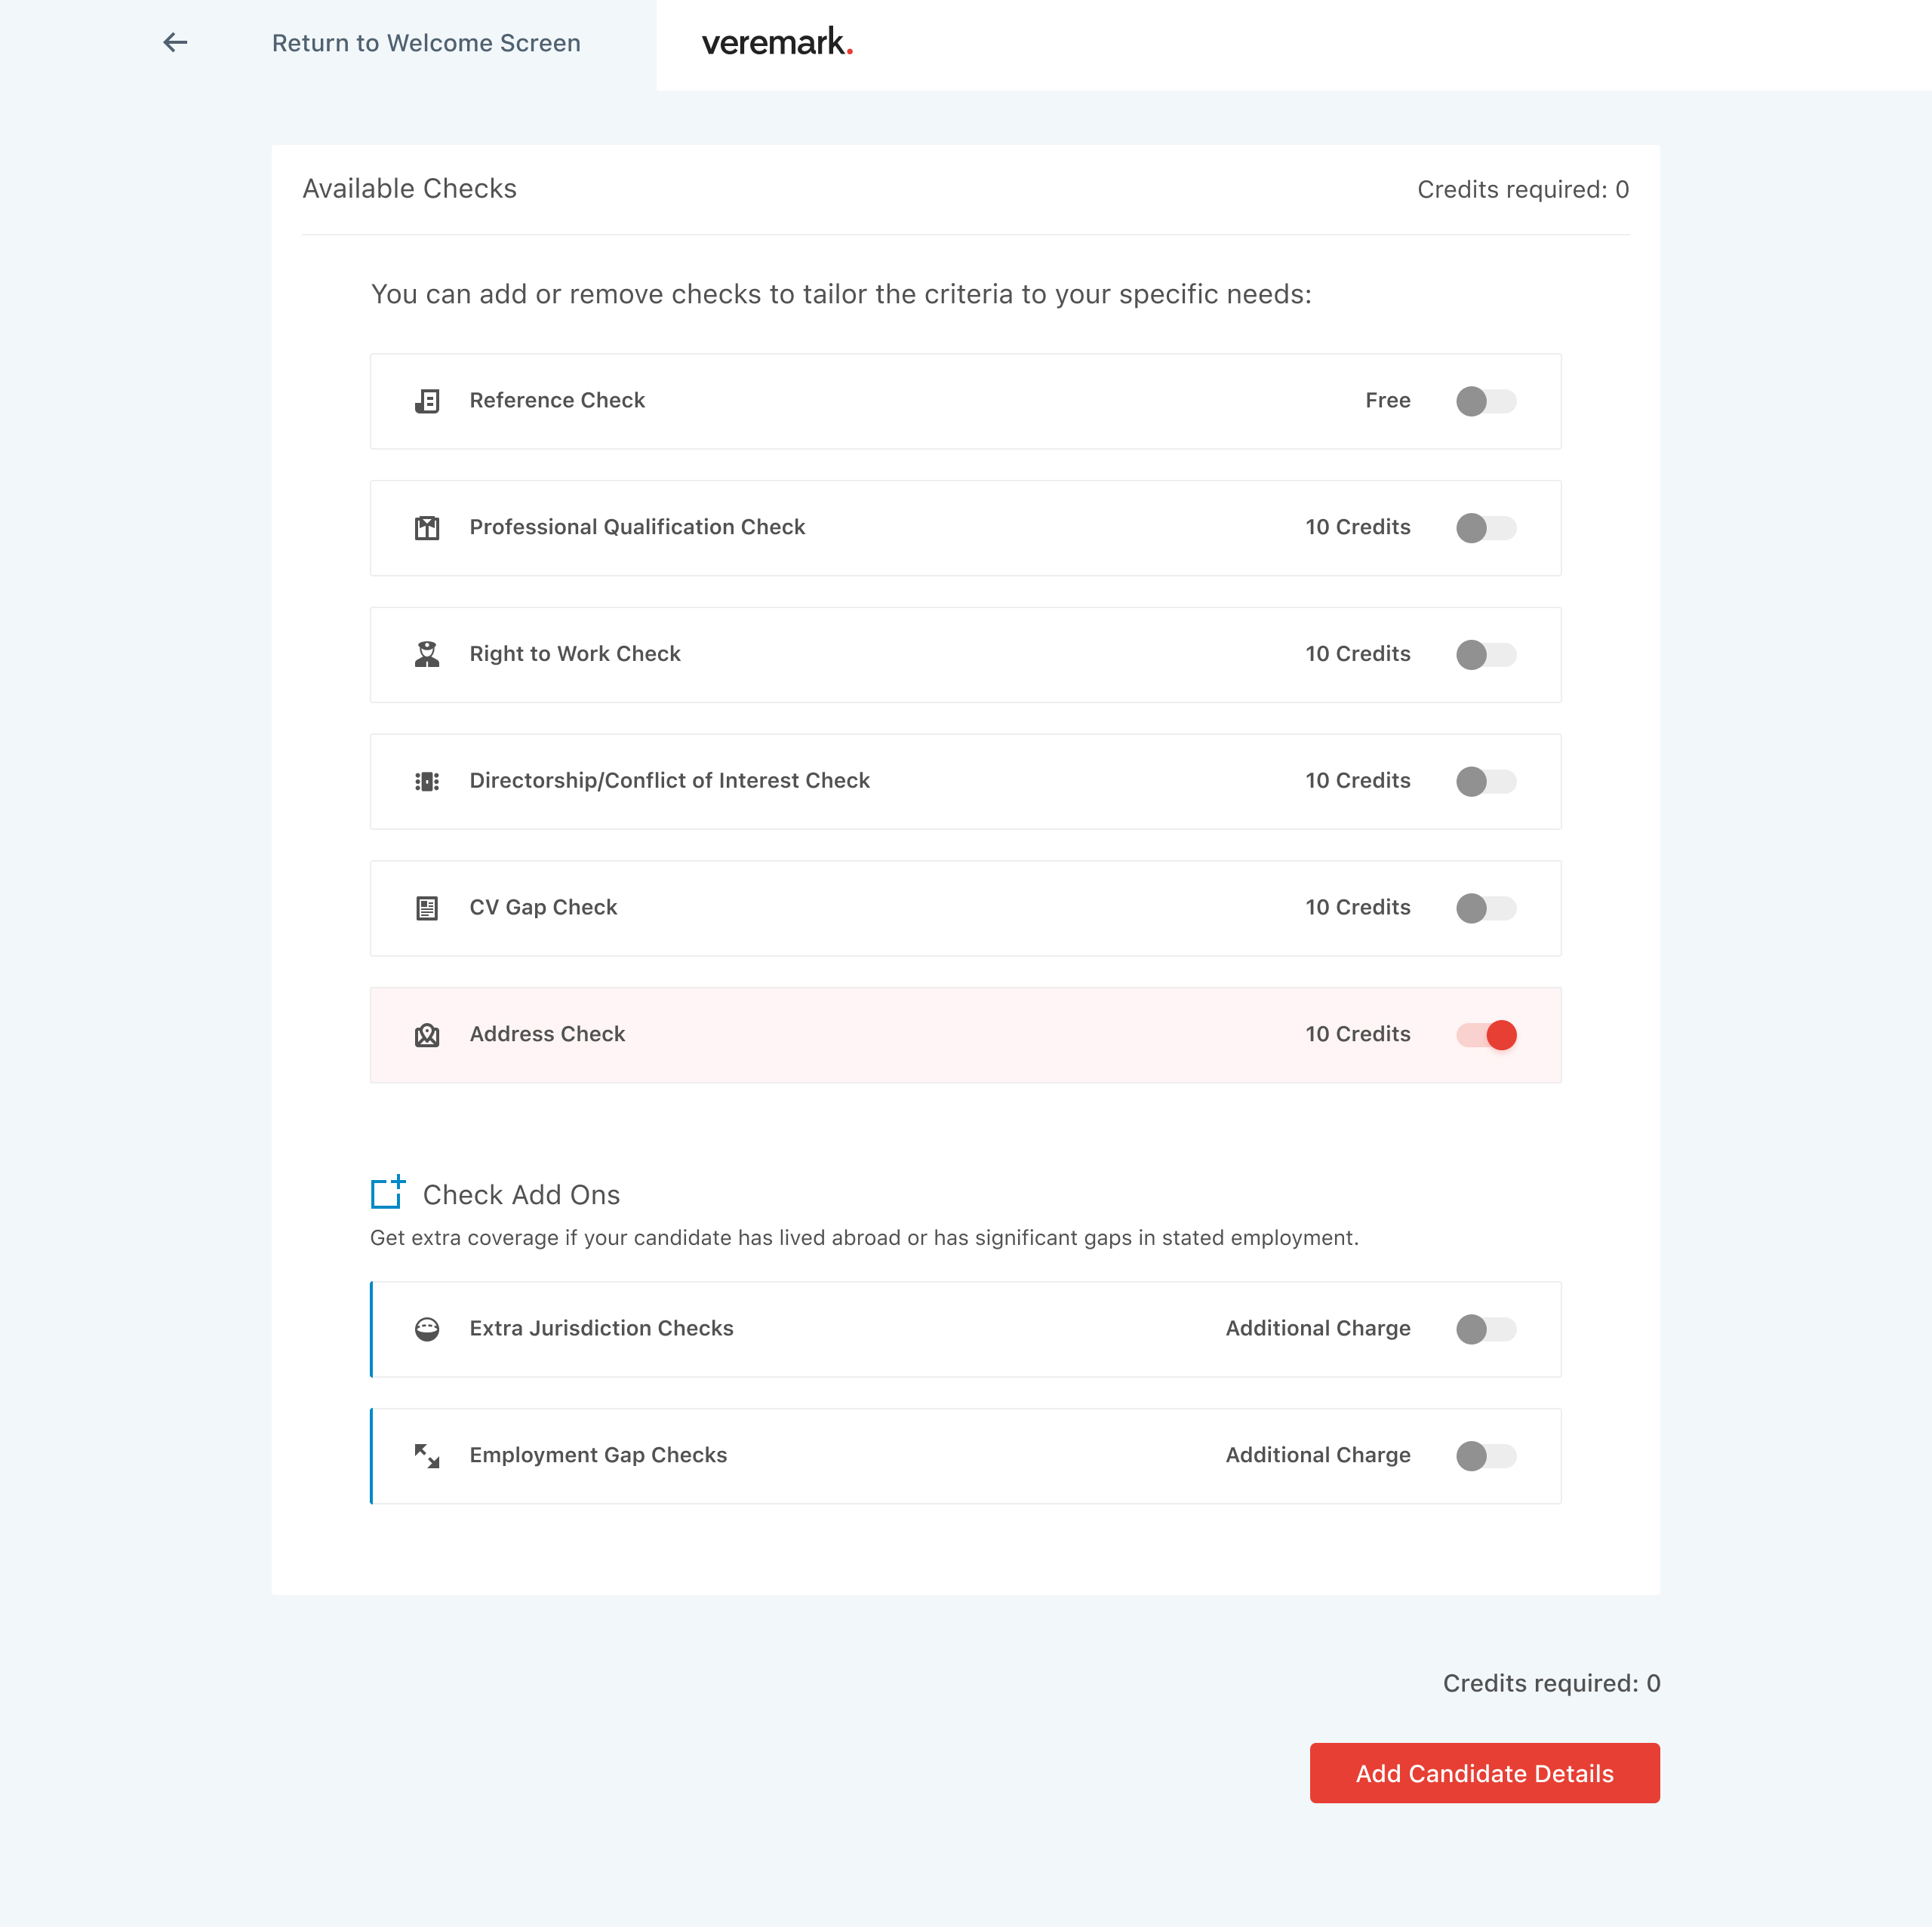Screen dimensions: 1932x1927
Task: Click the Directorship/Conflict of Interest icon
Action: tap(427, 781)
